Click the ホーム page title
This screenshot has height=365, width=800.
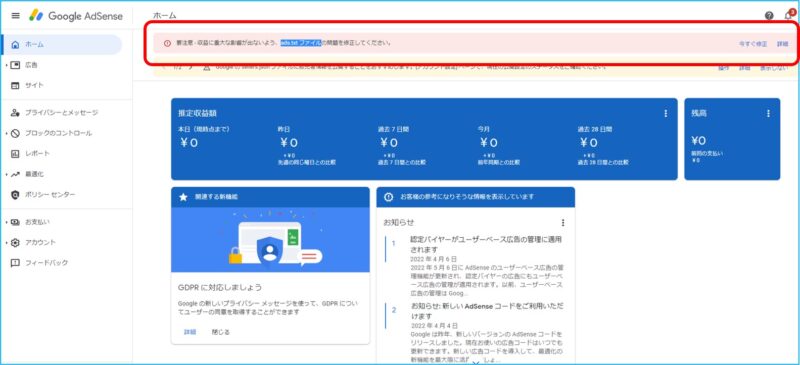click(x=164, y=16)
